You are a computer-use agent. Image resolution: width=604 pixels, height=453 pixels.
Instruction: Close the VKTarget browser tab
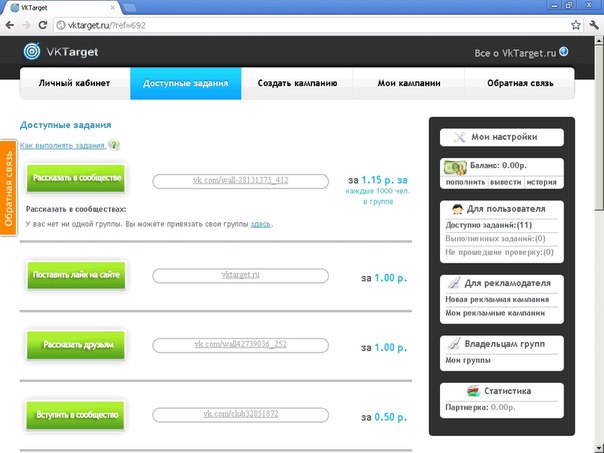point(113,7)
